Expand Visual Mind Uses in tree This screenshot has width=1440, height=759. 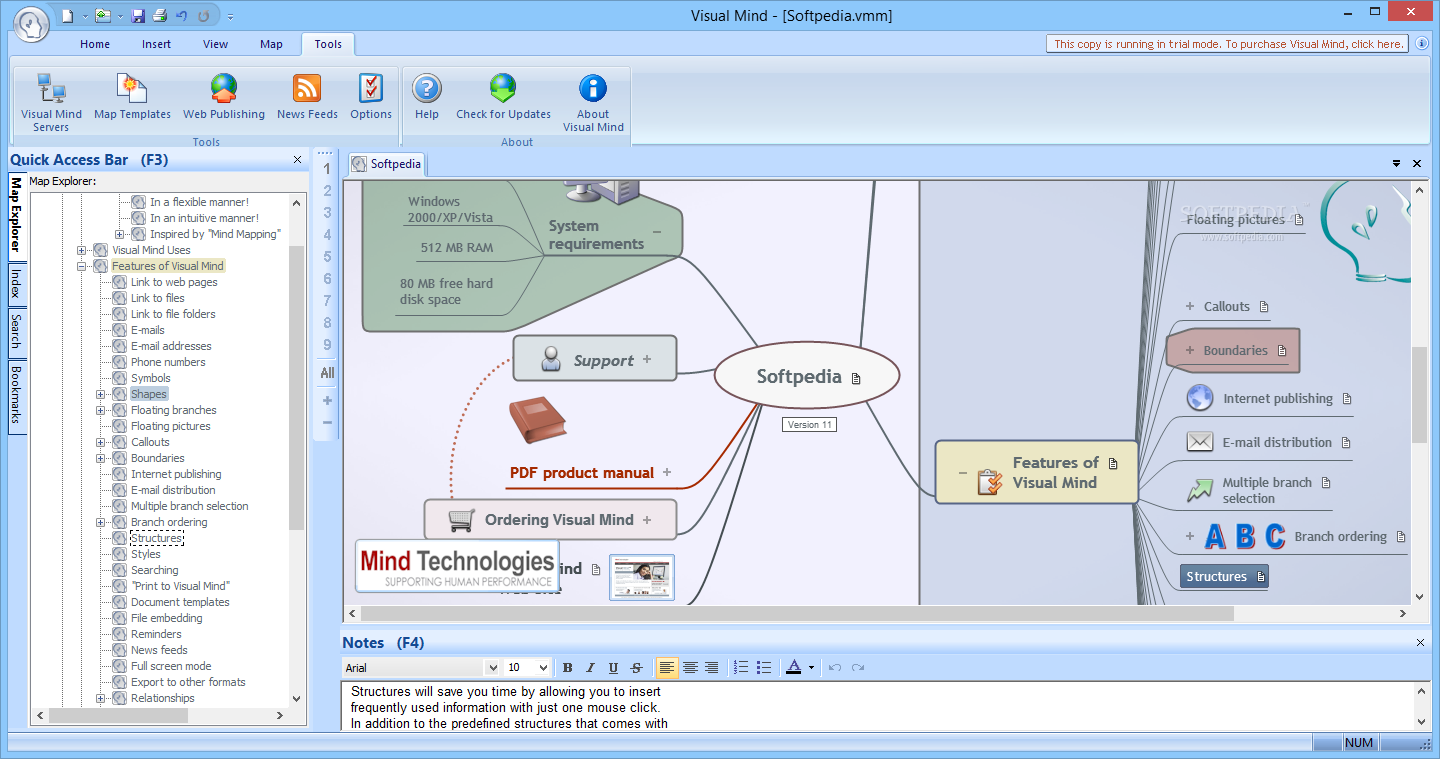pyautogui.click(x=82, y=250)
